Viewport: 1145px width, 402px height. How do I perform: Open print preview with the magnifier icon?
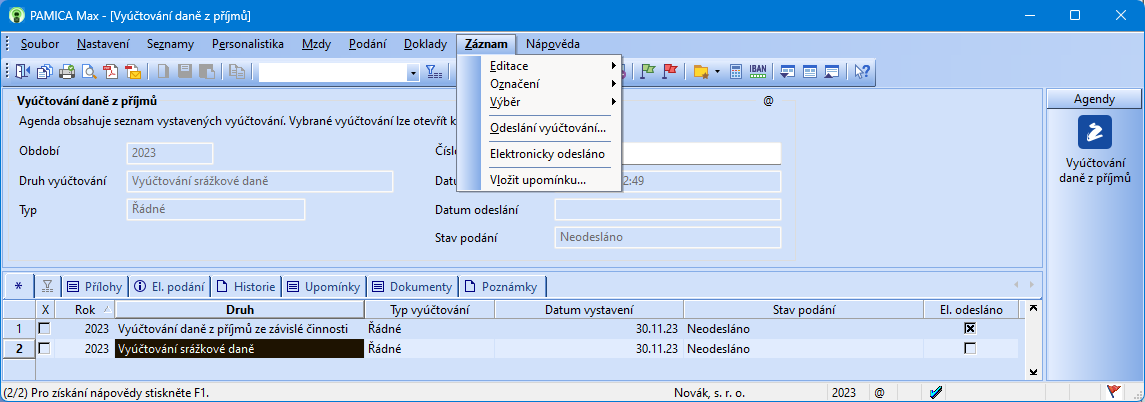[x=88, y=71]
